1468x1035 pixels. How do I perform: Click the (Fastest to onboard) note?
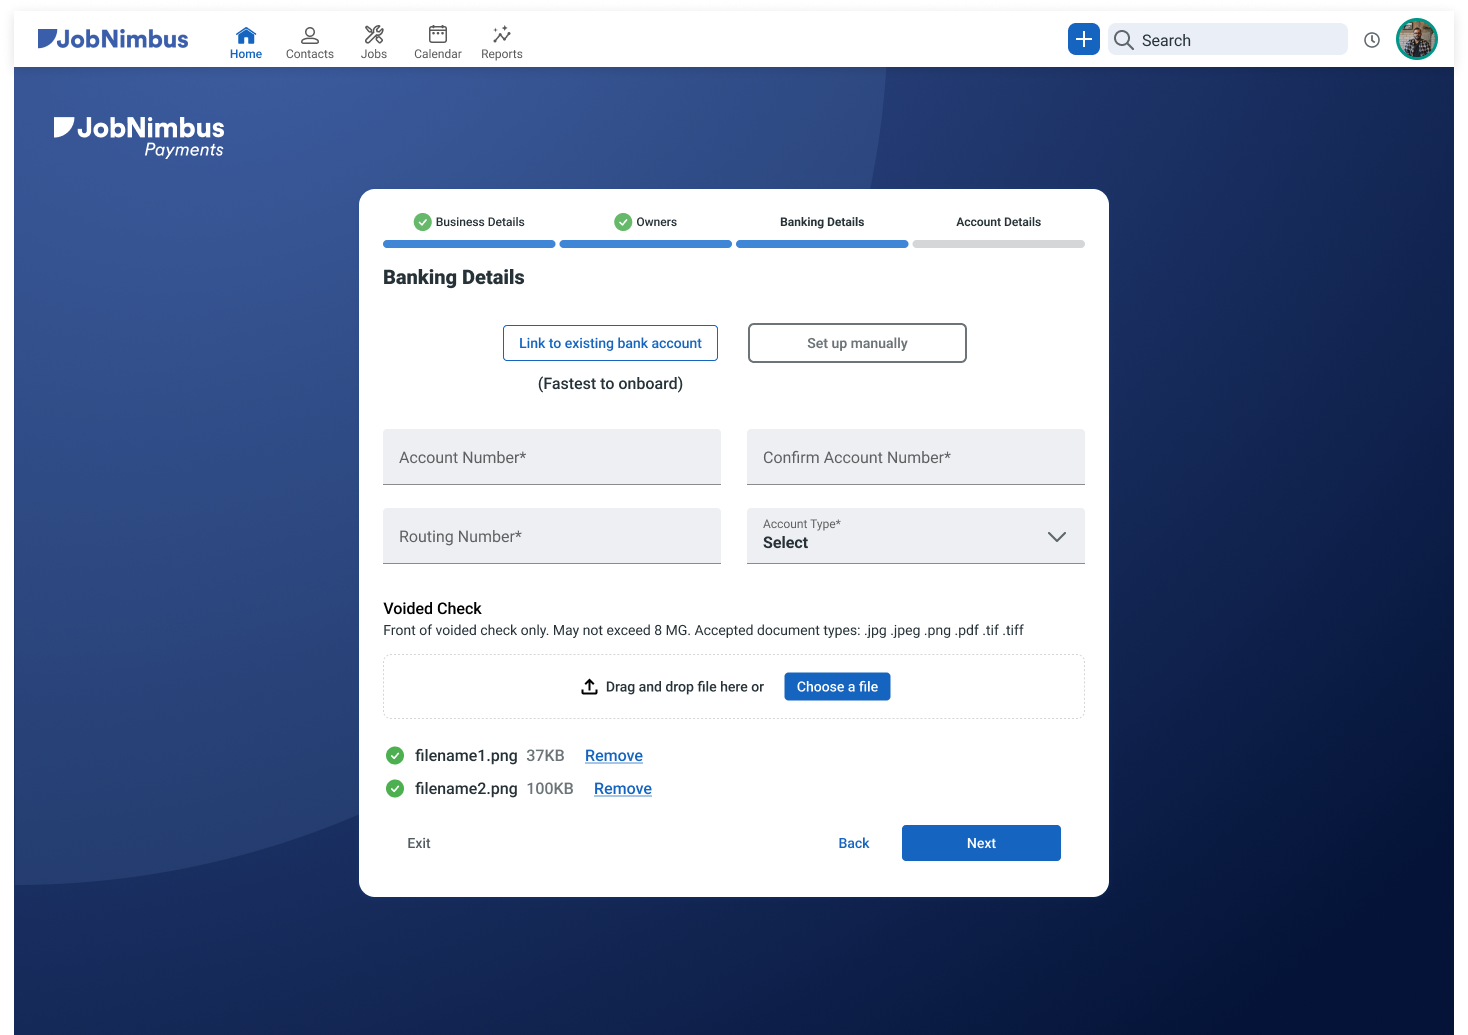610,384
